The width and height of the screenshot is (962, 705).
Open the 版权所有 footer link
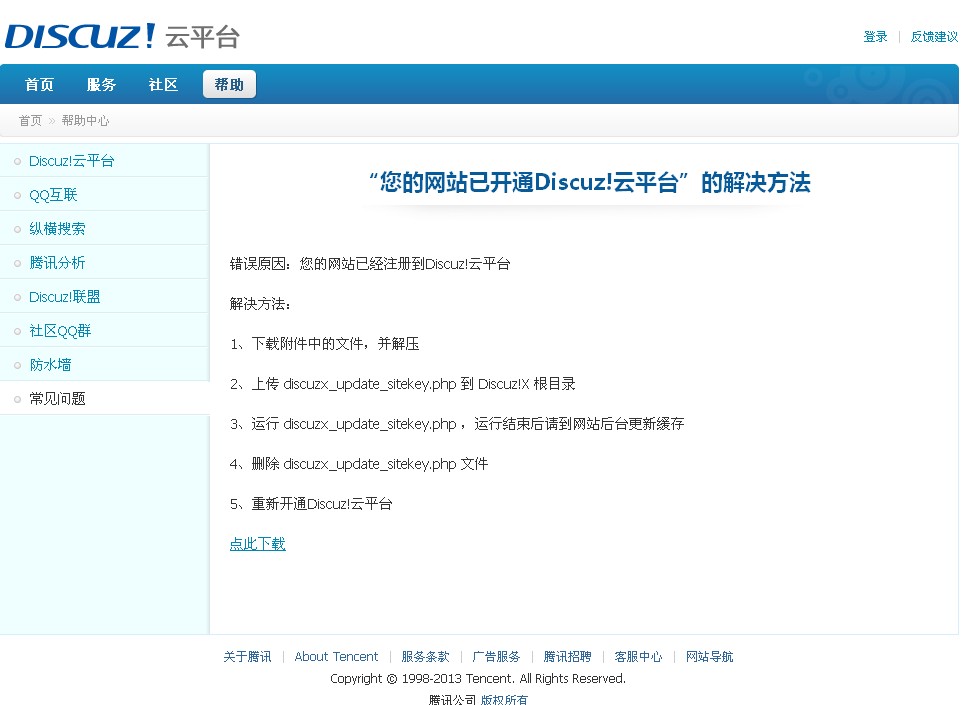(504, 699)
